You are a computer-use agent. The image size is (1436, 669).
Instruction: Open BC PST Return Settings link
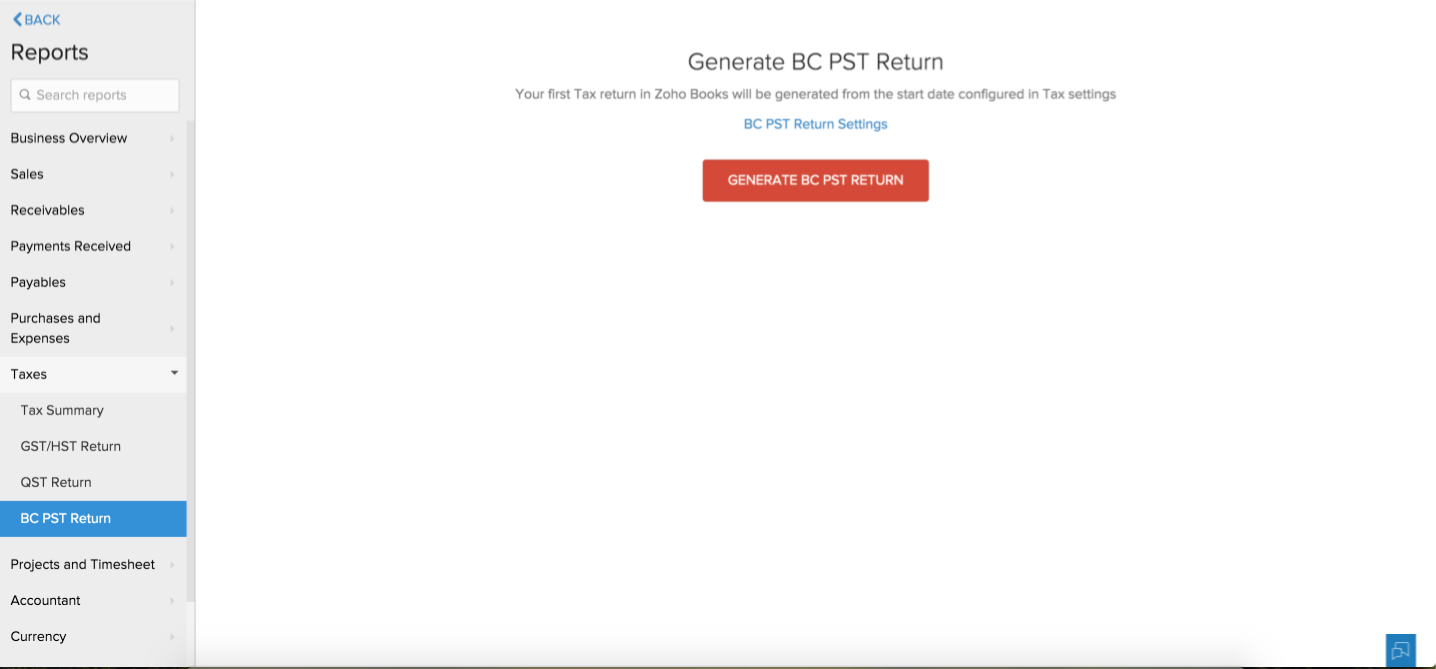click(x=815, y=124)
